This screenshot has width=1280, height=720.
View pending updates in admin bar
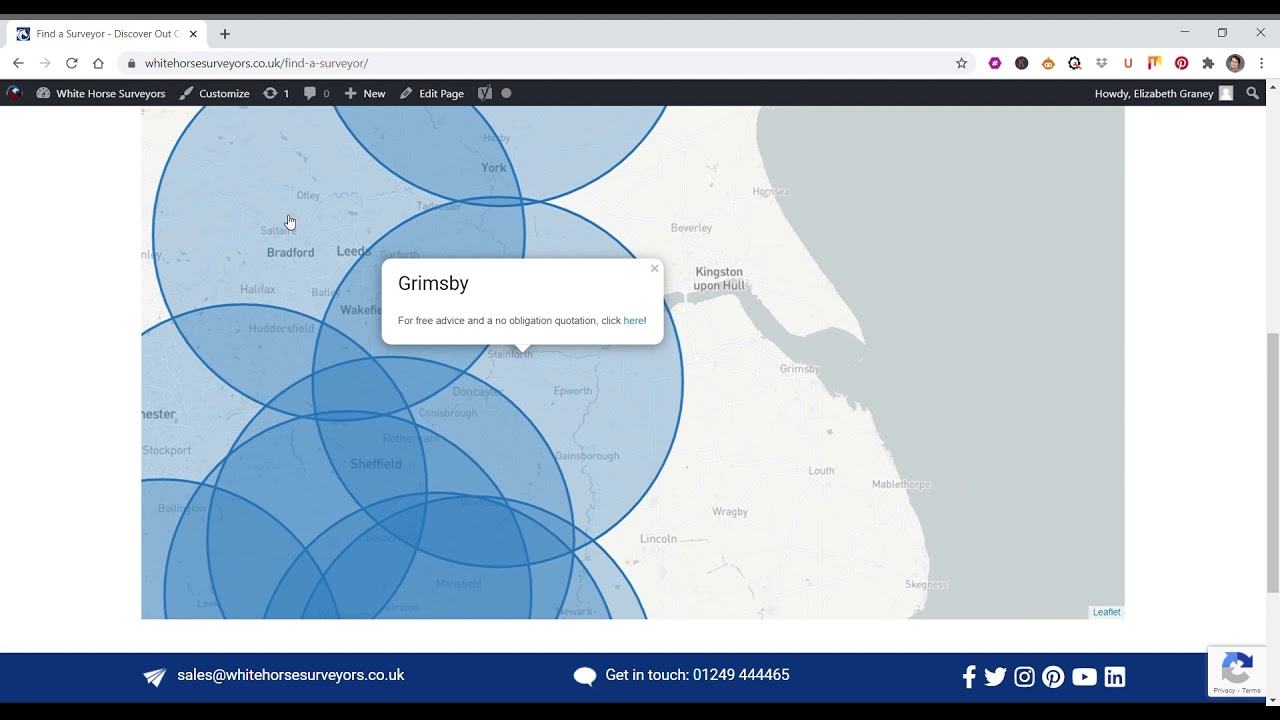[x=276, y=93]
